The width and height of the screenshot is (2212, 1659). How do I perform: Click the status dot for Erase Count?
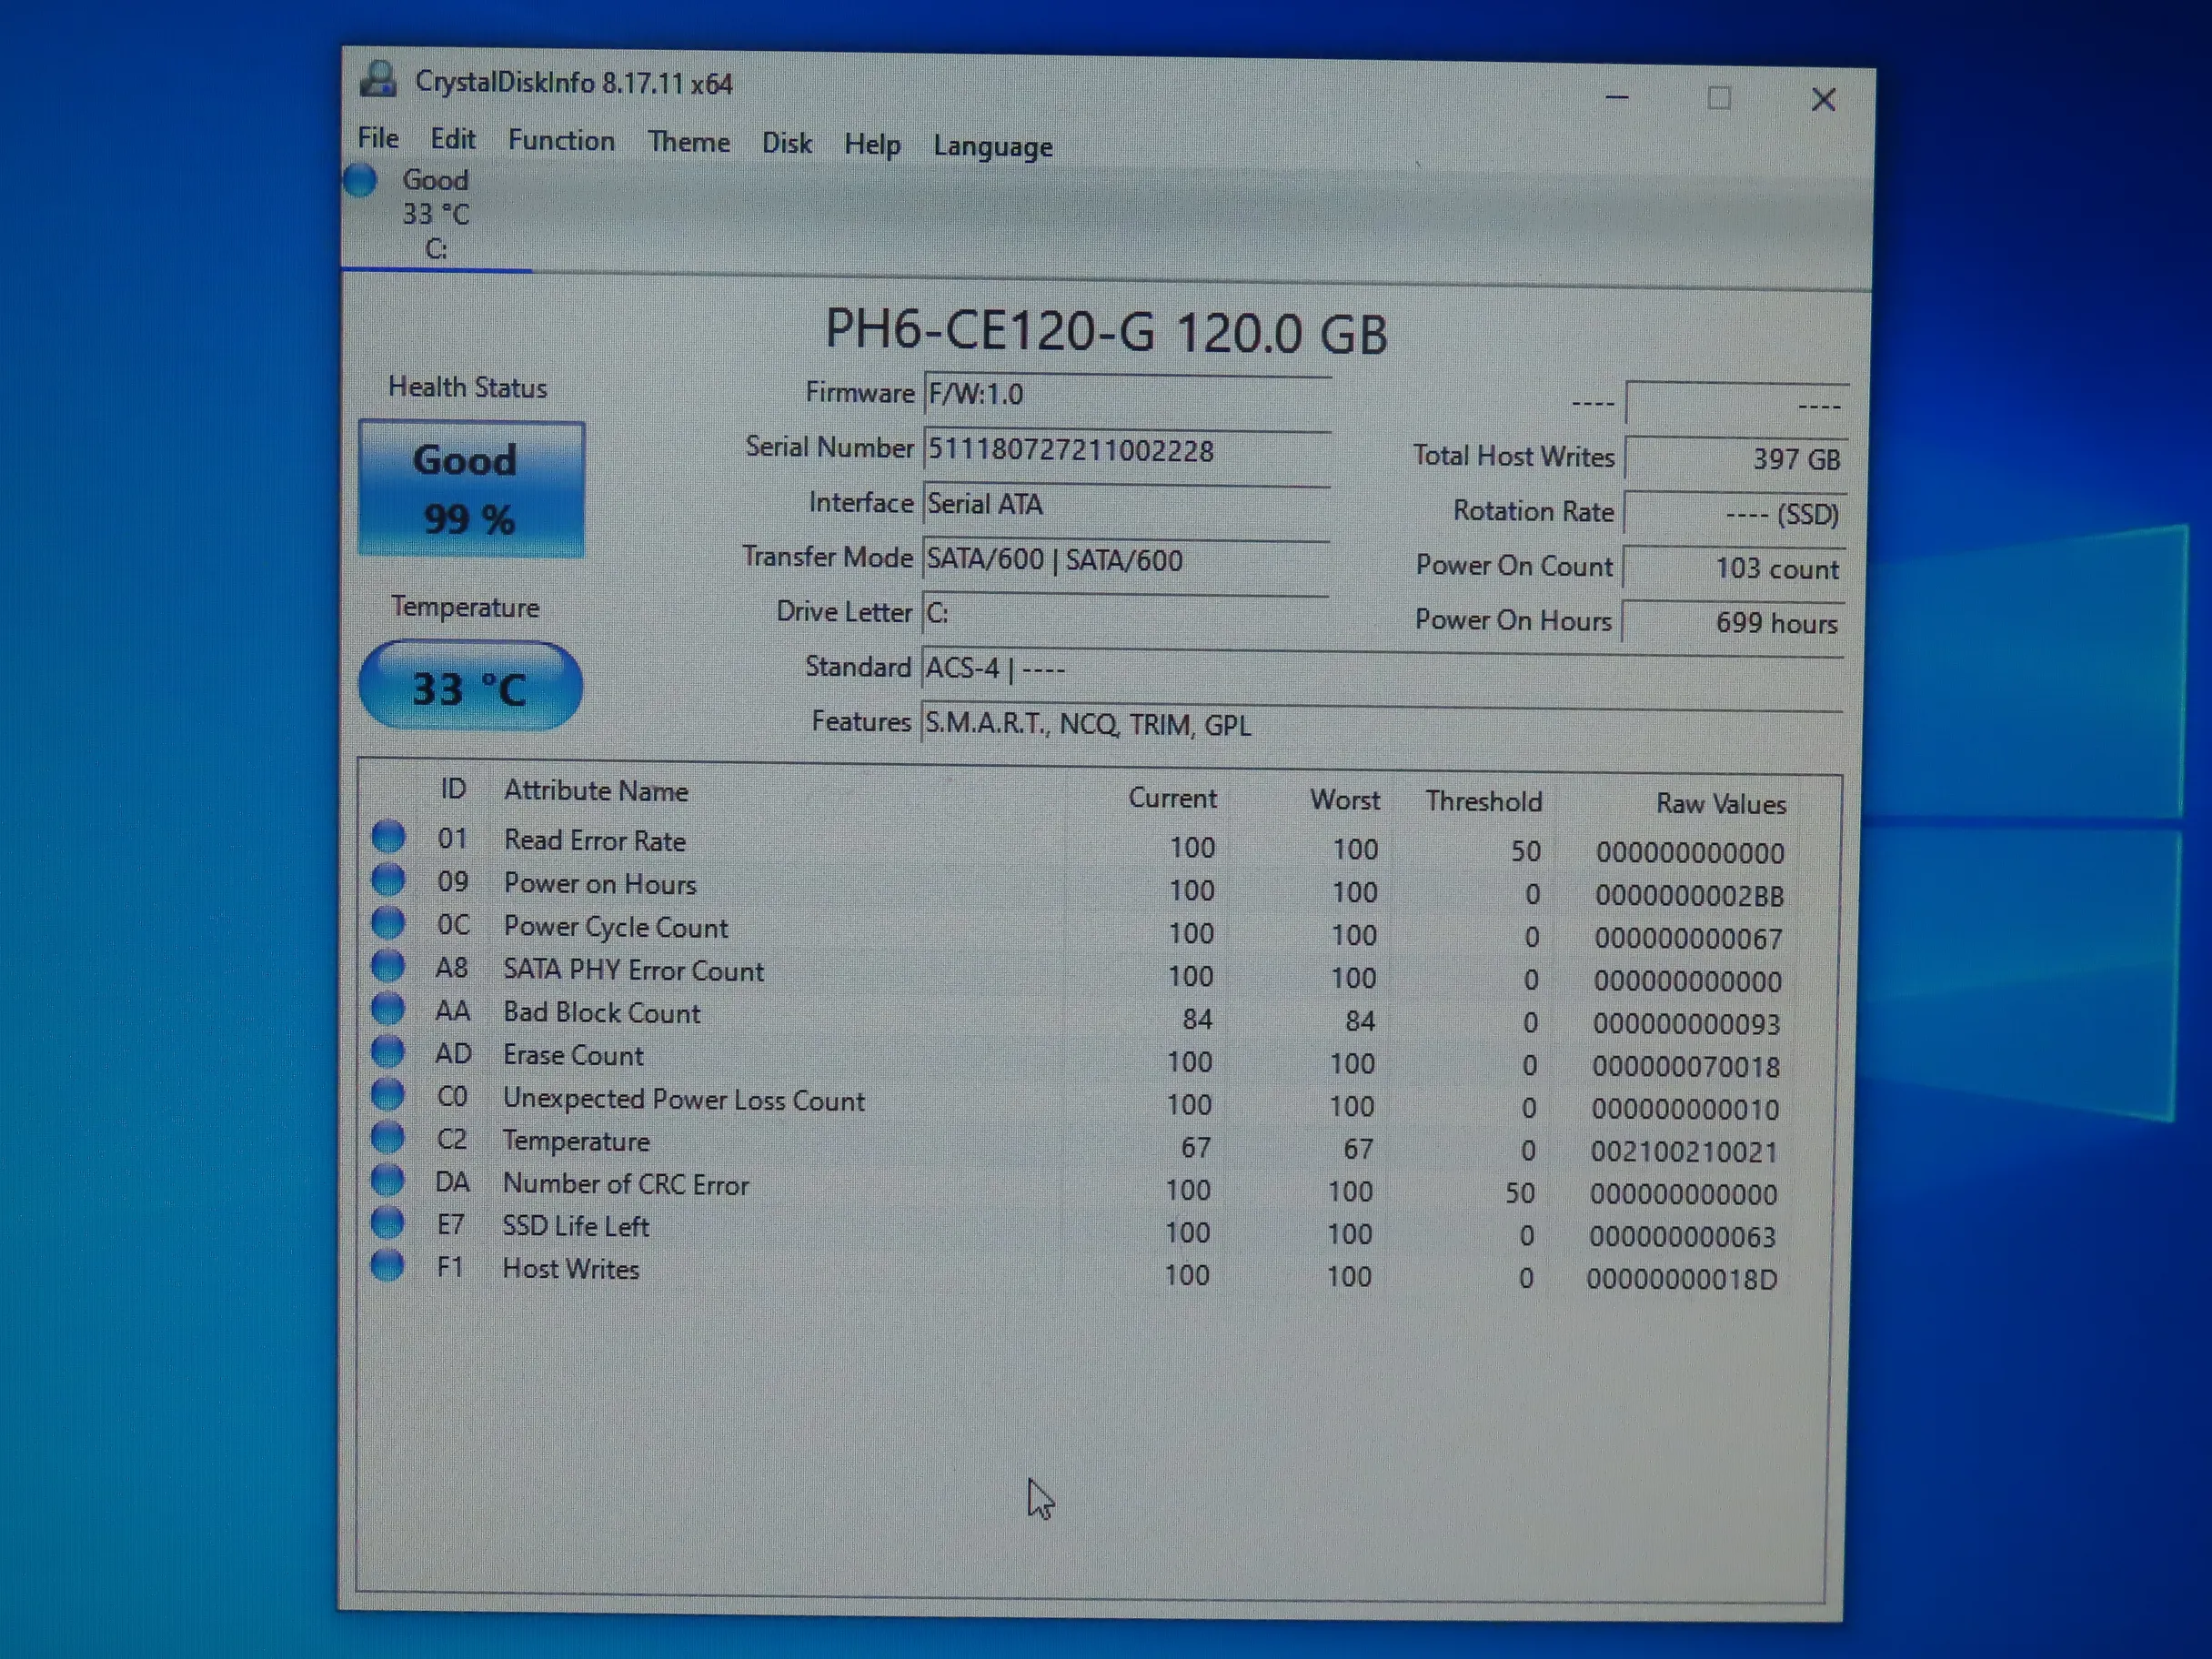point(388,1051)
